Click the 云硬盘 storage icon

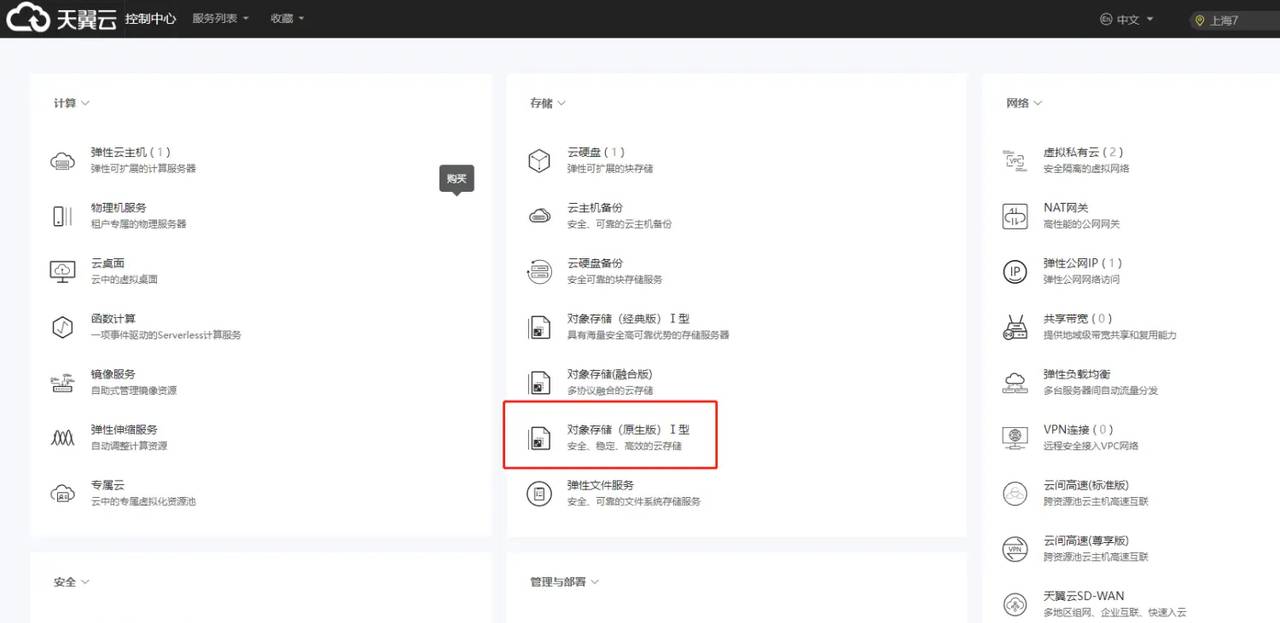(x=539, y=160)
